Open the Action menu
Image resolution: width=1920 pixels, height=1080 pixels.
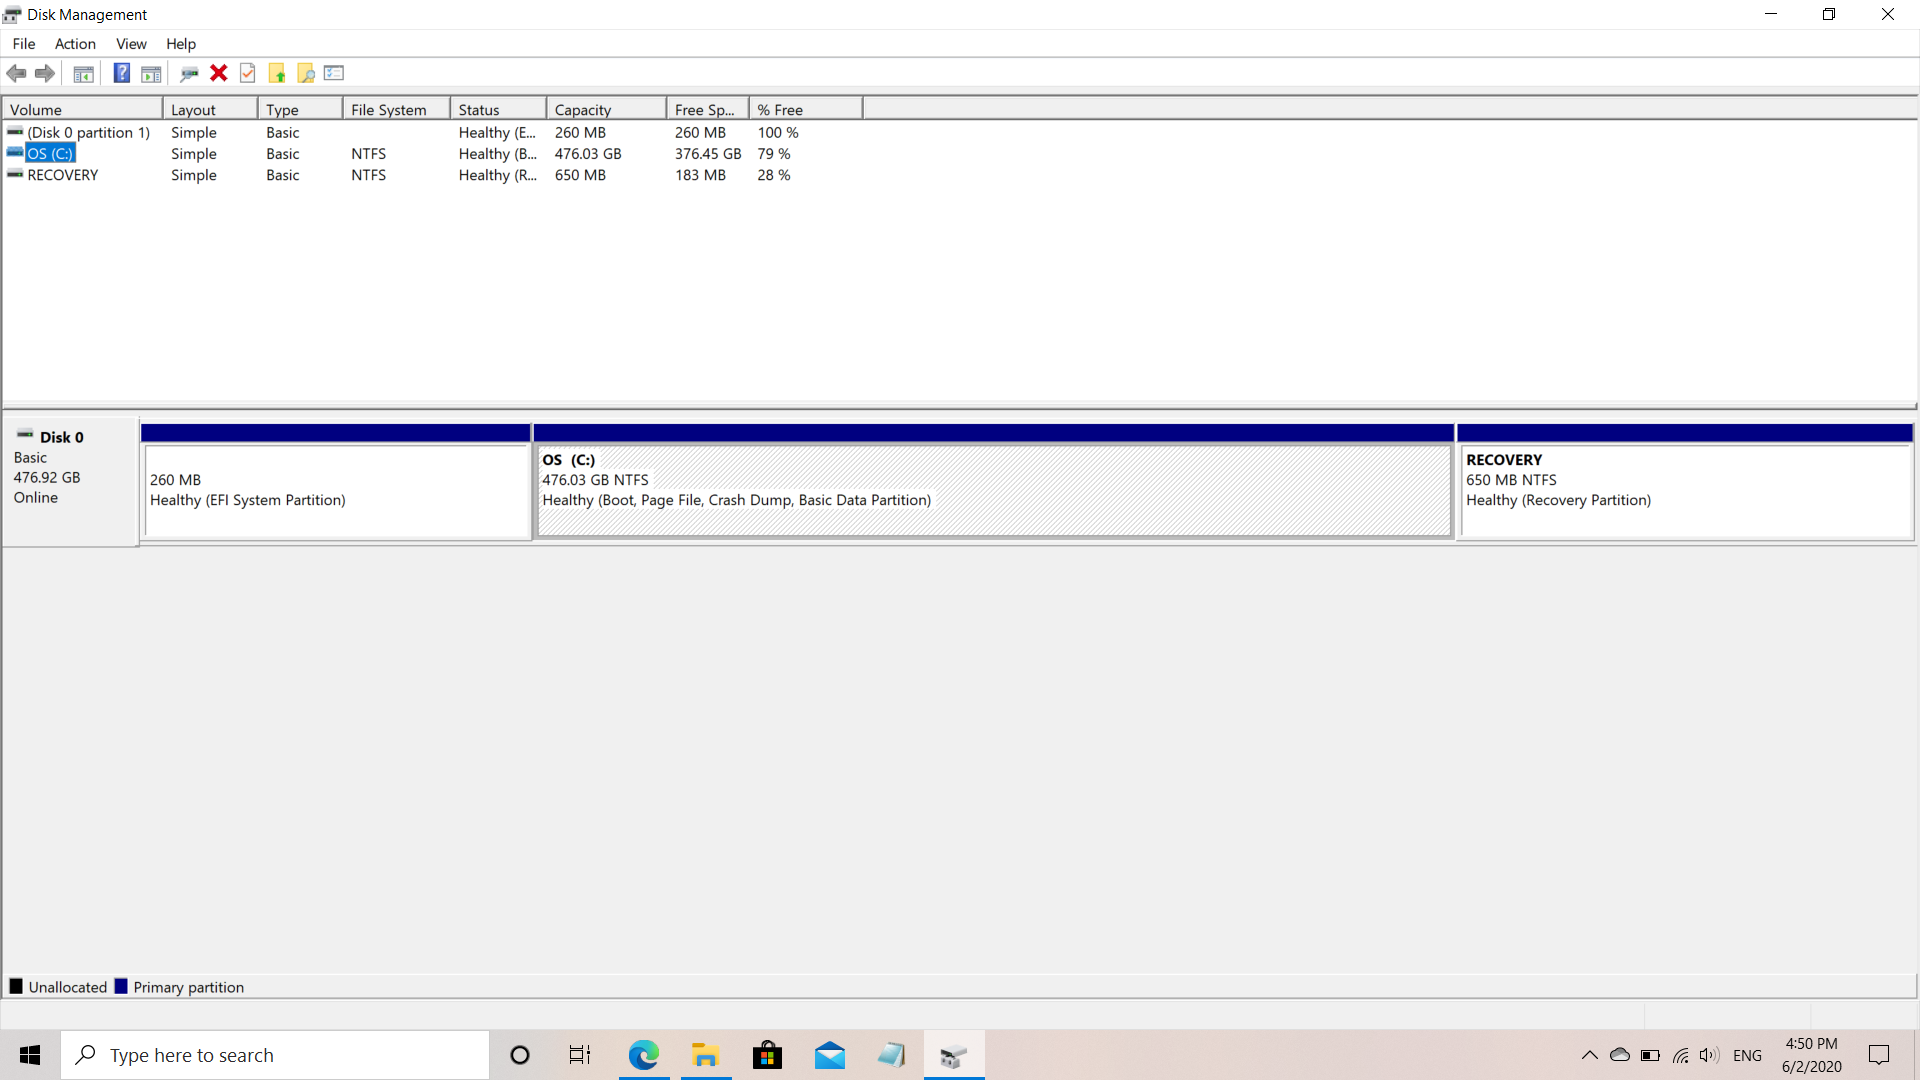coord(75,43)
